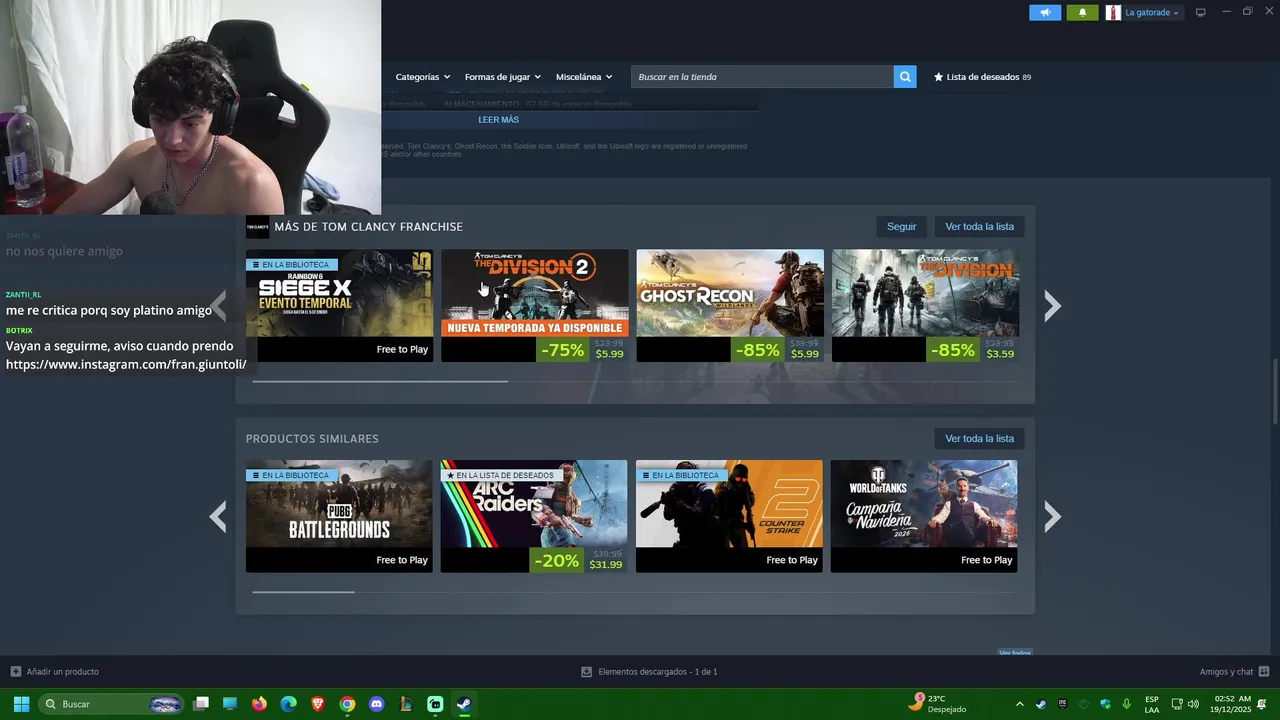Click ESP LAA language indicator
This screenshot has width=1280, height=720.
click(x=1152, y=704)
